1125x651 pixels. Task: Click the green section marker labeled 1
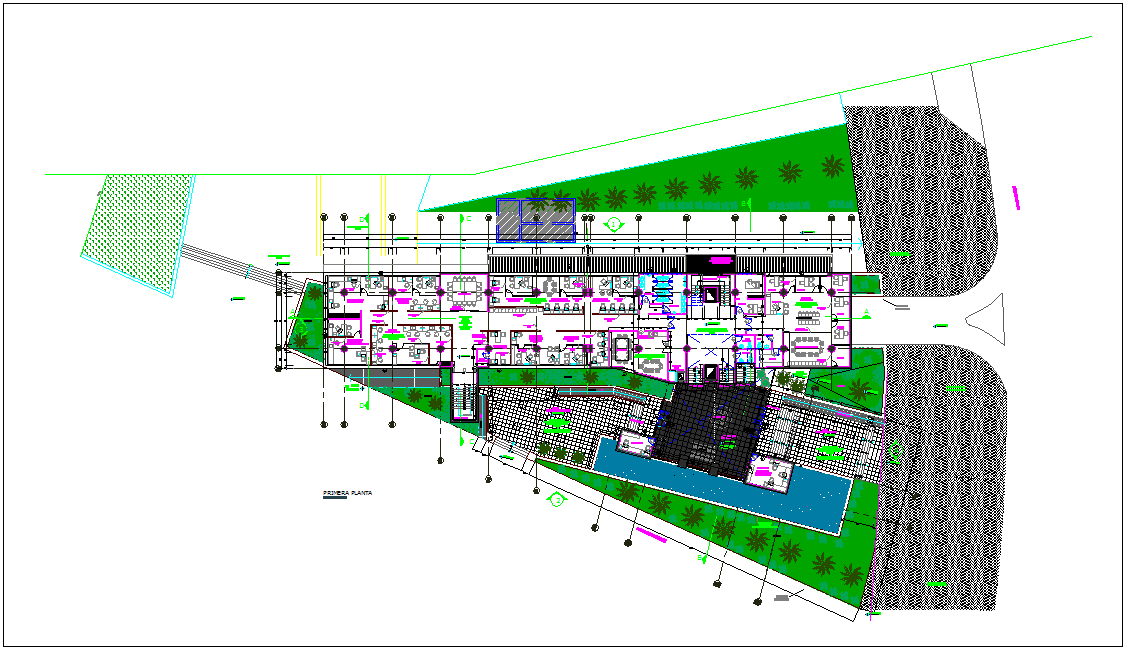[x=612, y=224]
